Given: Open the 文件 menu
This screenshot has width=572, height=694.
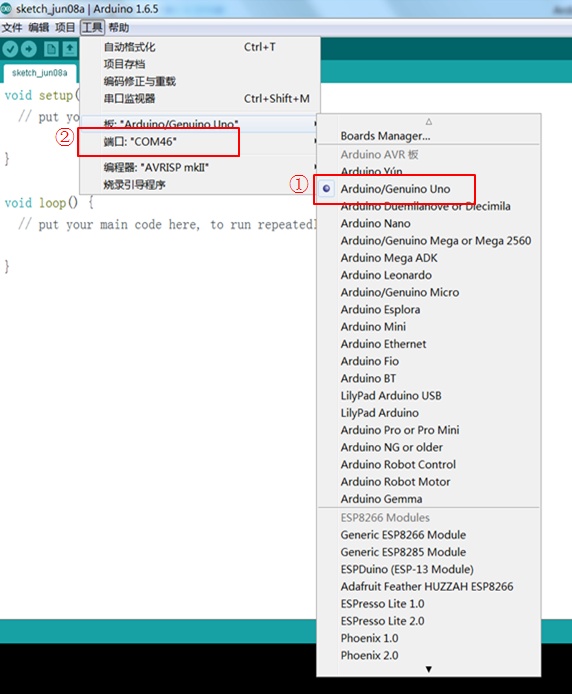Looking at the screenshot, I should point(12,28).
